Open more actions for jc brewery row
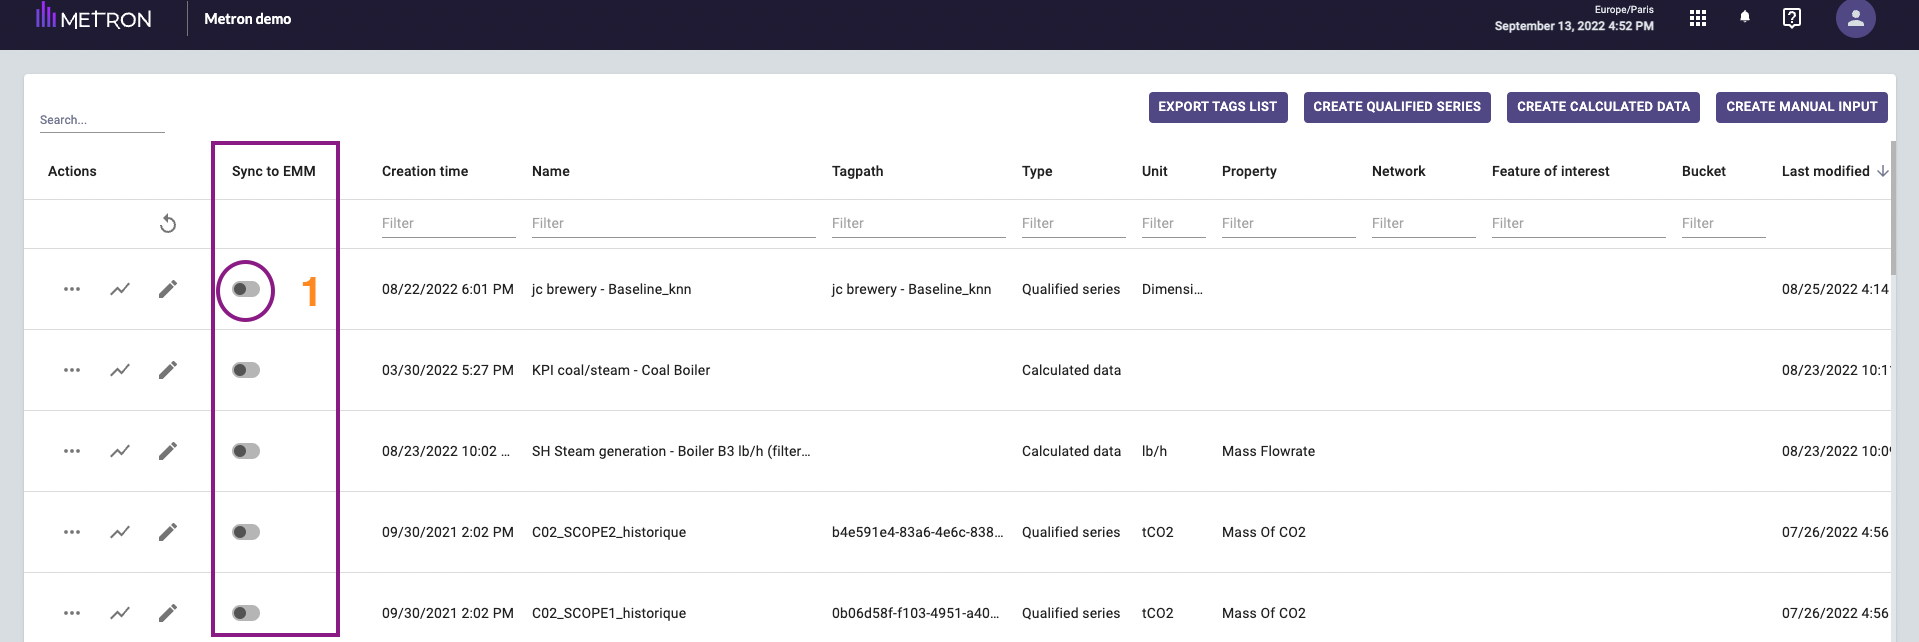Screen dimensions: 1919x642 pyautogui.click(x=72, y=289)
